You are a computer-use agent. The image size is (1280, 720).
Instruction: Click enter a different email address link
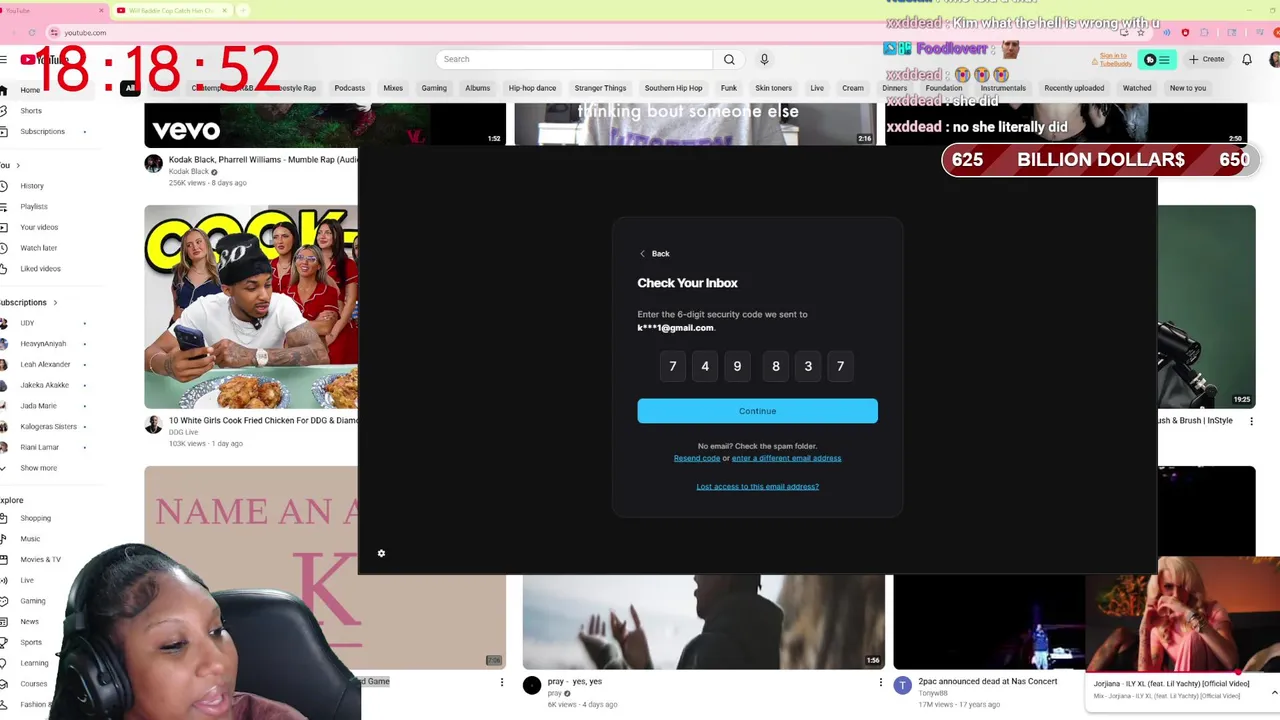coord(786,458)
